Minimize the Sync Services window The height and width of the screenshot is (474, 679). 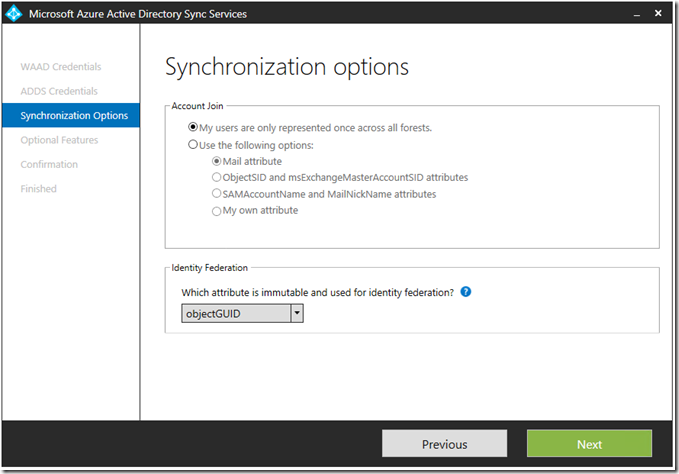637,14
